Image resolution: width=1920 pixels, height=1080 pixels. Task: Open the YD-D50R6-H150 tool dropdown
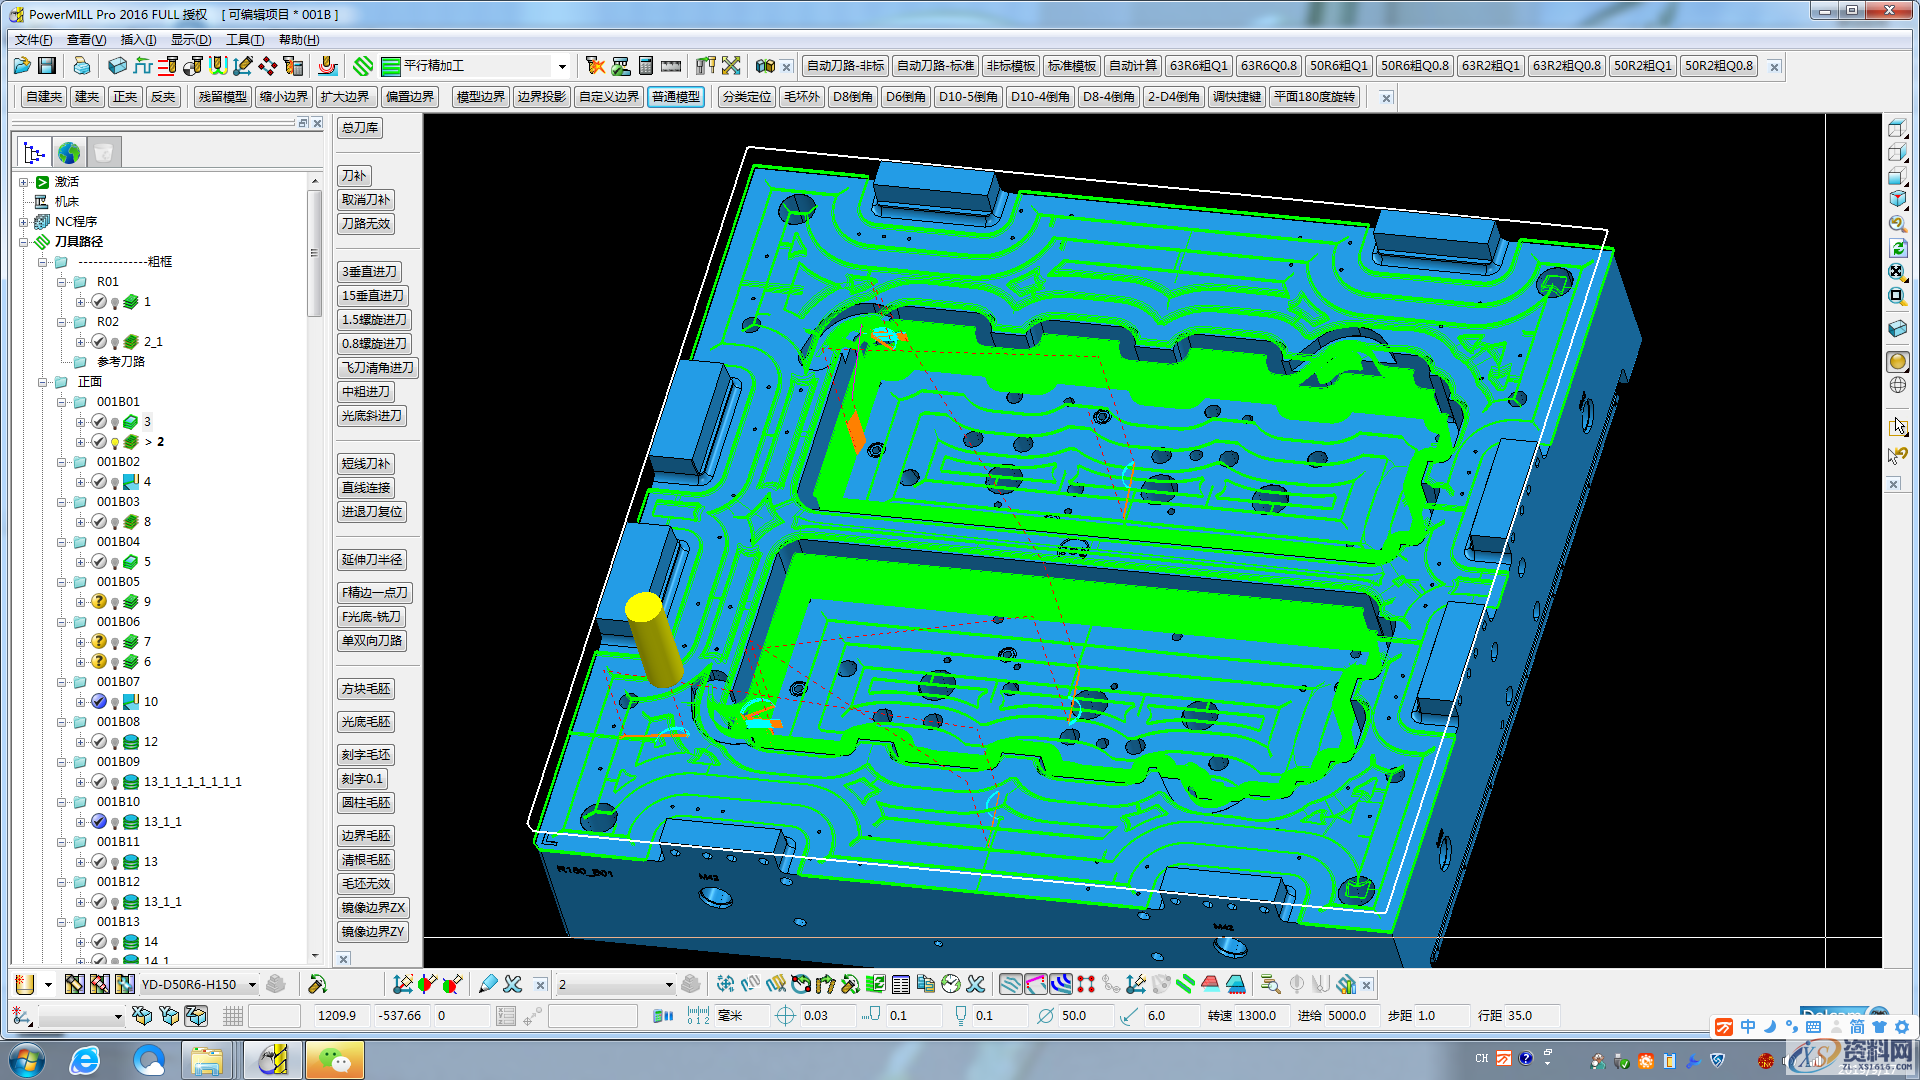point(252,985)
